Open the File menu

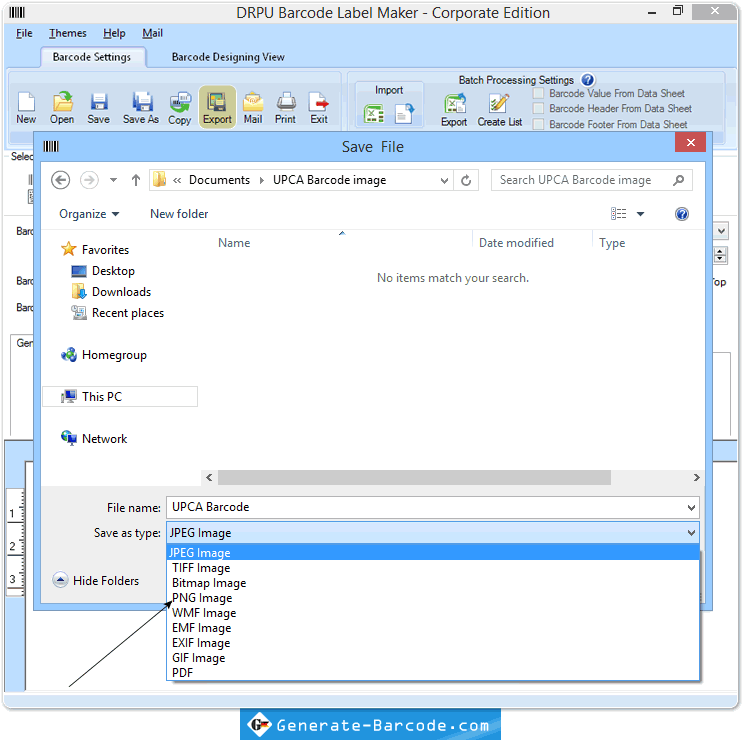pyautogui.click(x=24, y=33)
